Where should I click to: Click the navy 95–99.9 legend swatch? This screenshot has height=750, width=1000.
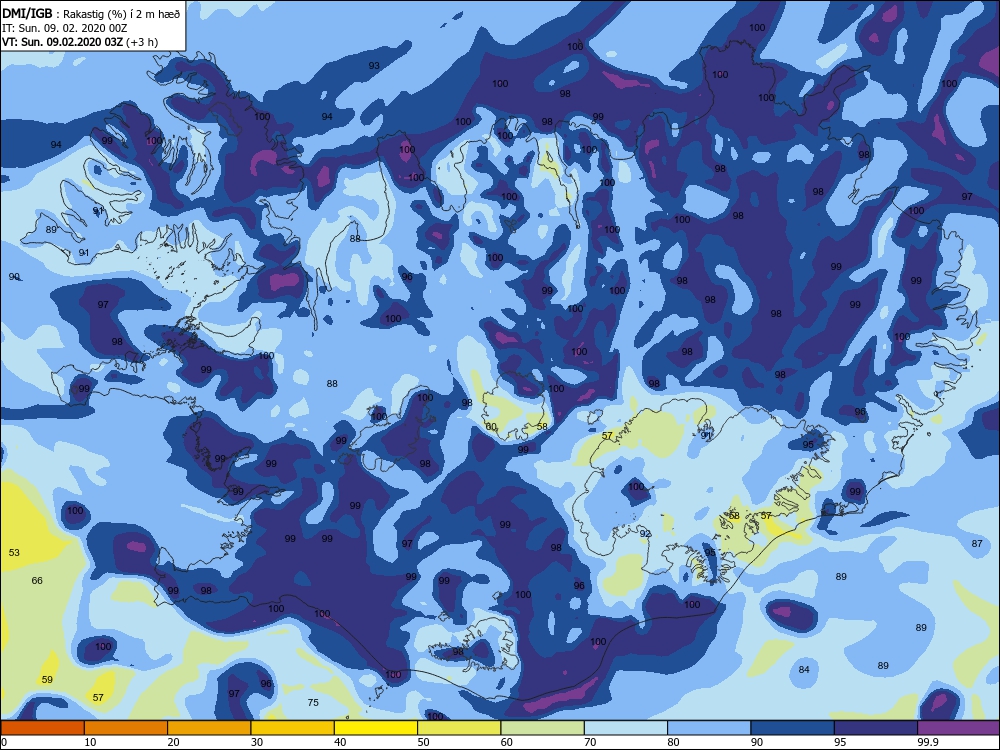876,728
